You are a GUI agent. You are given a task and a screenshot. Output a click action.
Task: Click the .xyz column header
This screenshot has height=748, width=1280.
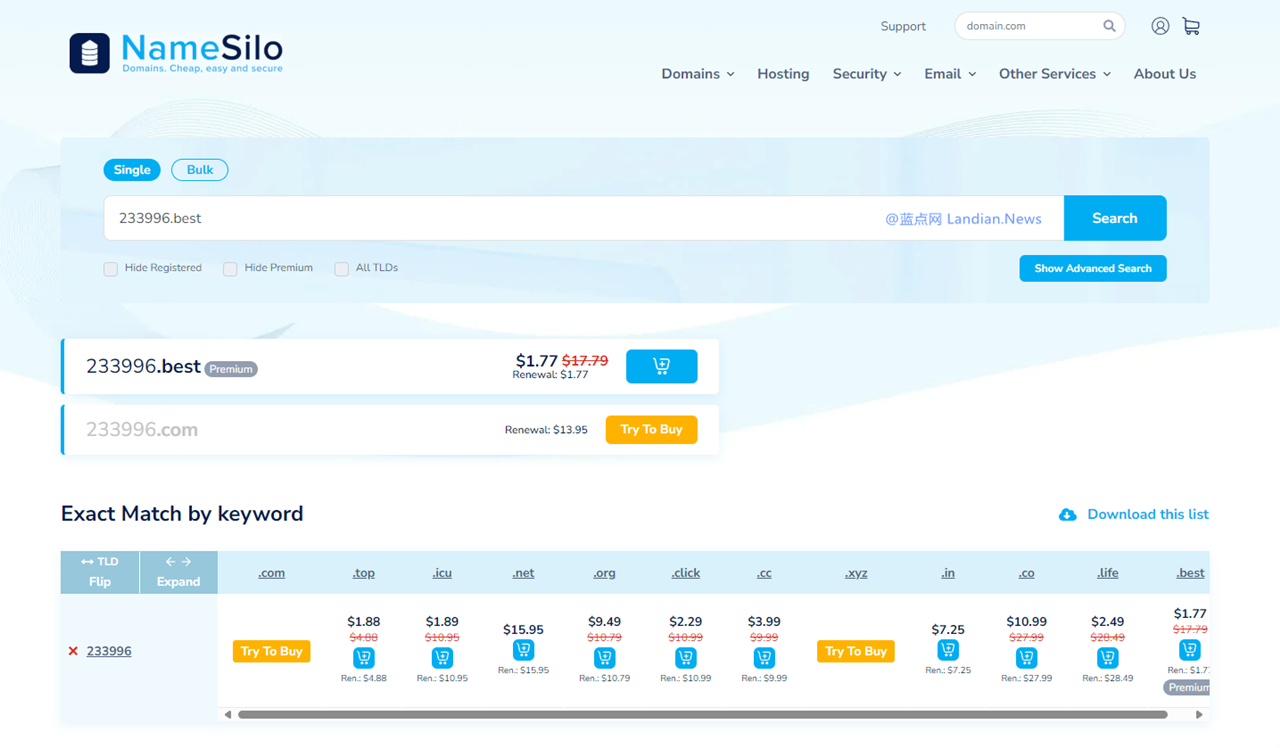[856, 573]
